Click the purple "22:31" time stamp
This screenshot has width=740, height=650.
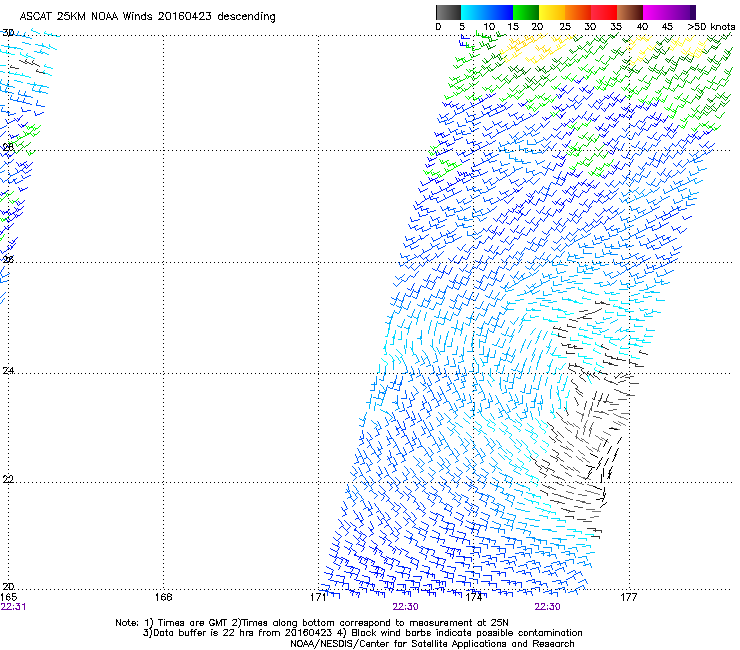(13, 607)
